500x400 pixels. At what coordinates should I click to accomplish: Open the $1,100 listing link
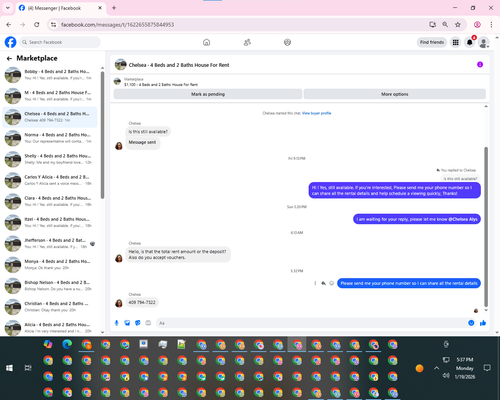point(161,85)
